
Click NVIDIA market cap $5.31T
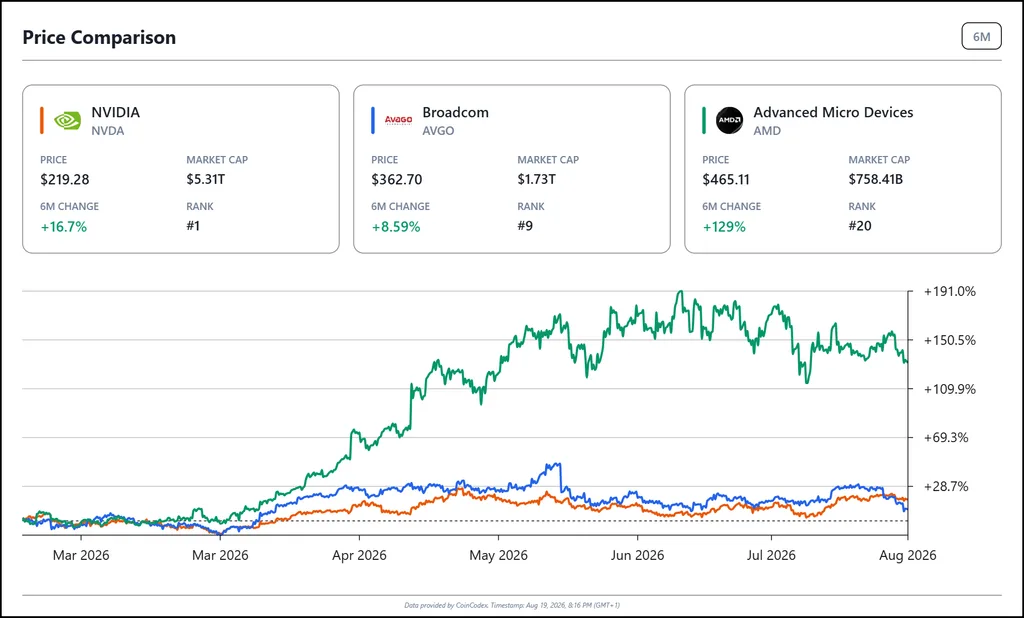(x=205, y=179)
